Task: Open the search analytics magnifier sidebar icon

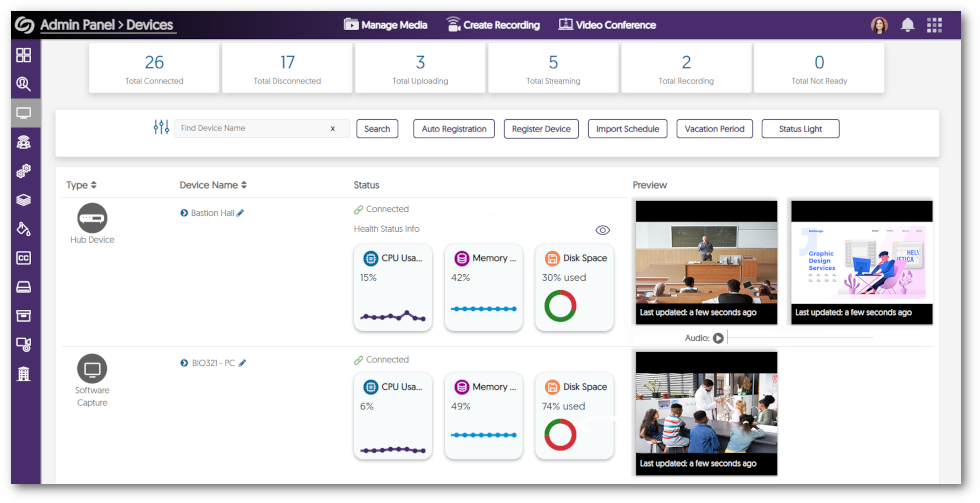Action: pos(24,84)
